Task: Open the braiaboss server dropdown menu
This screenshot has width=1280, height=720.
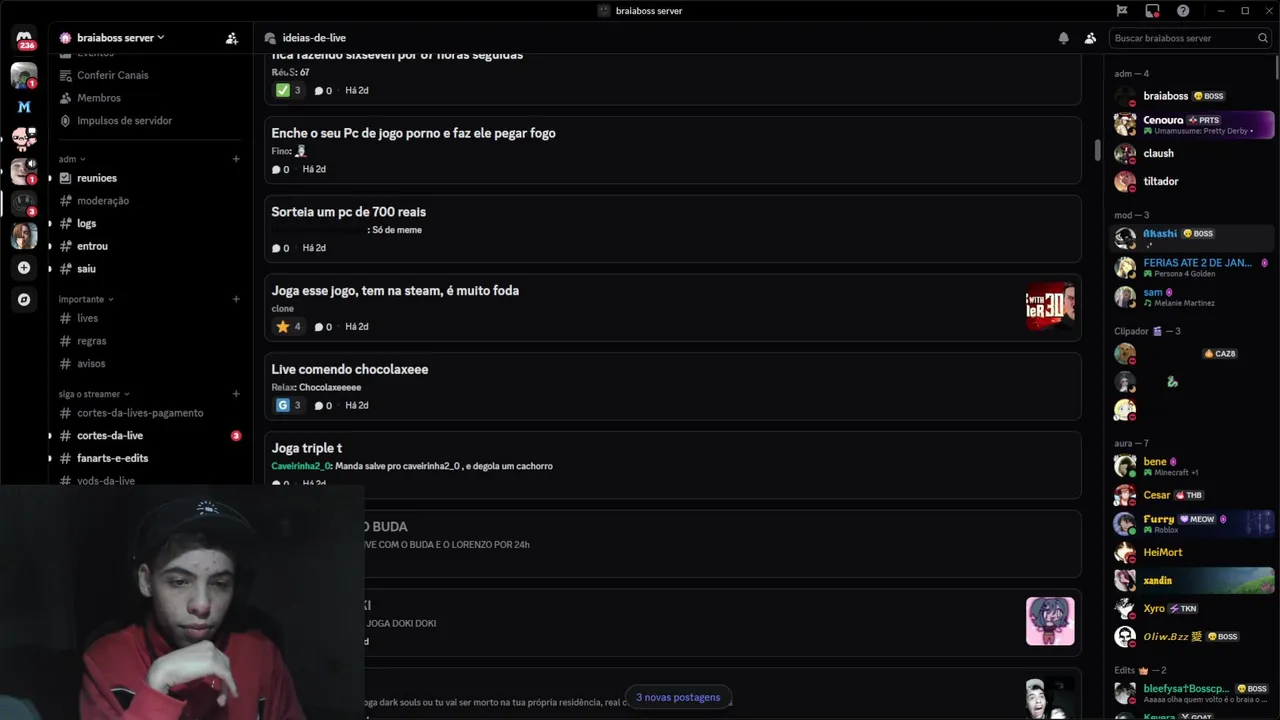Action: click(x=112, y=38)
